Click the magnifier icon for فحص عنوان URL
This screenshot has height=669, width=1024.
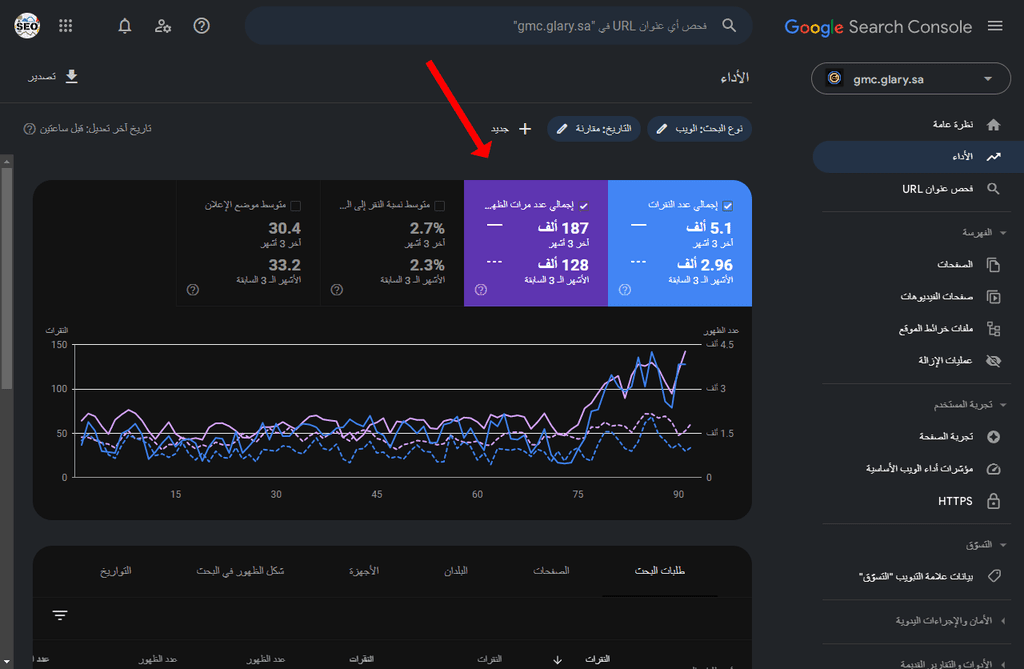pyautogui.click(x=993, y=189)
